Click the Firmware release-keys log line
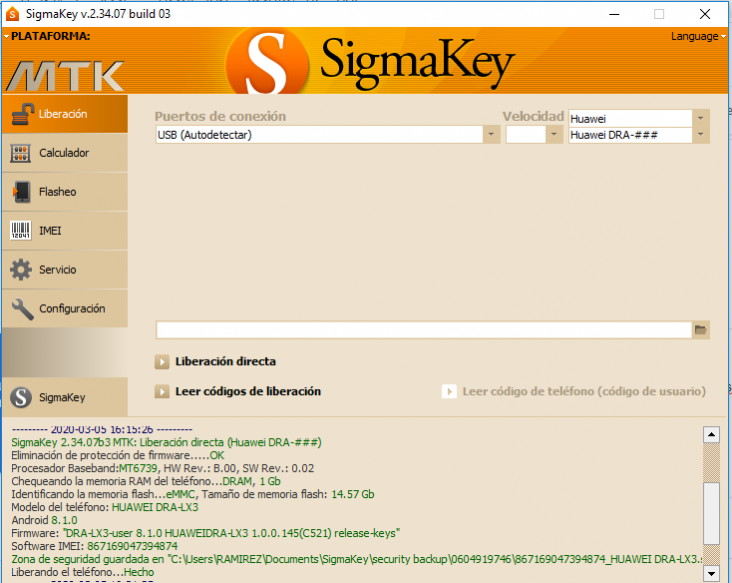 click(x=206, y=534)
